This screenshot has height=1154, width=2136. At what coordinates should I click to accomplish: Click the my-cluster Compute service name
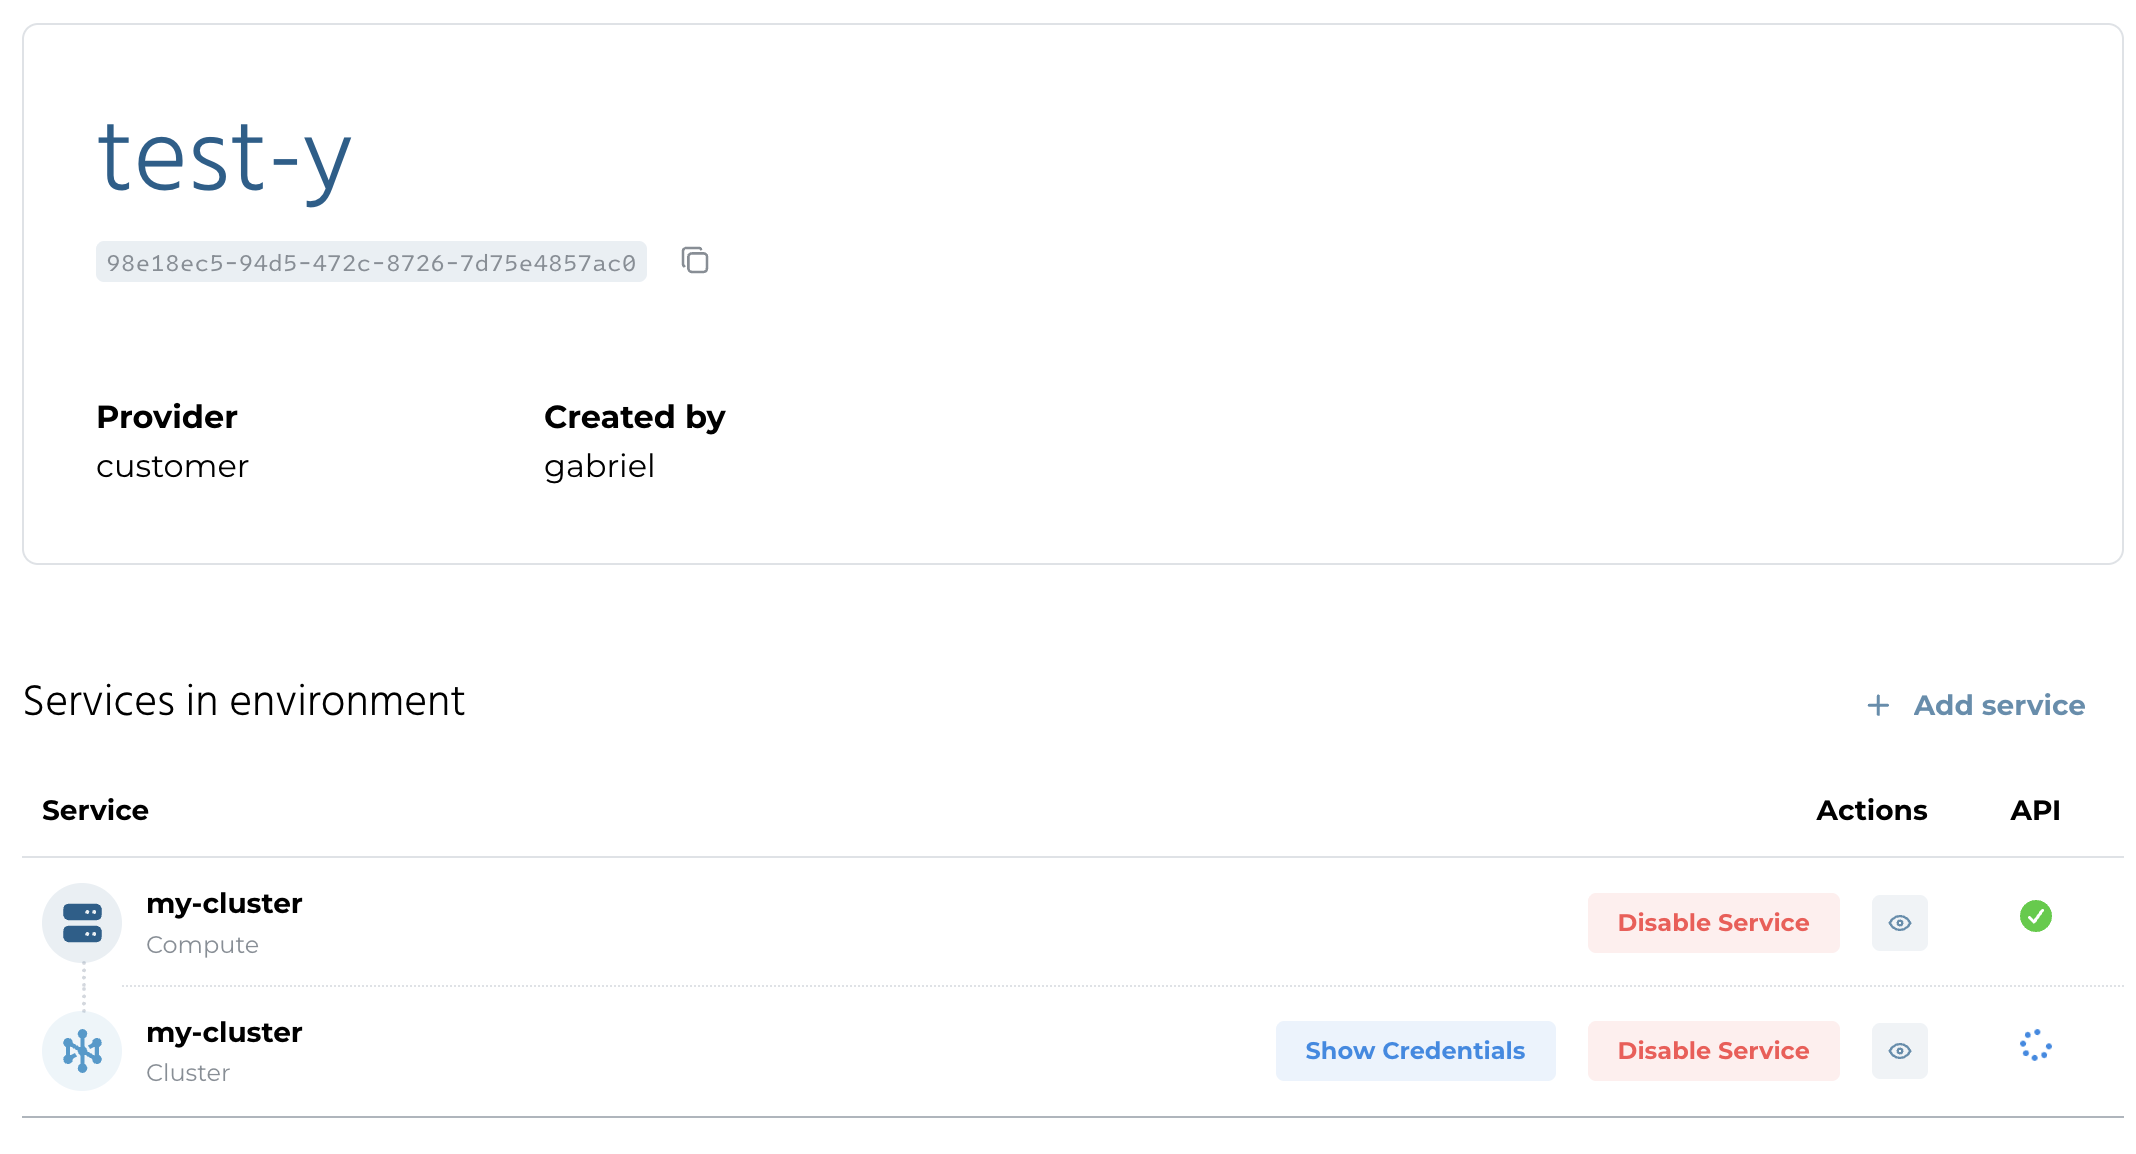[x=224, y=904]
